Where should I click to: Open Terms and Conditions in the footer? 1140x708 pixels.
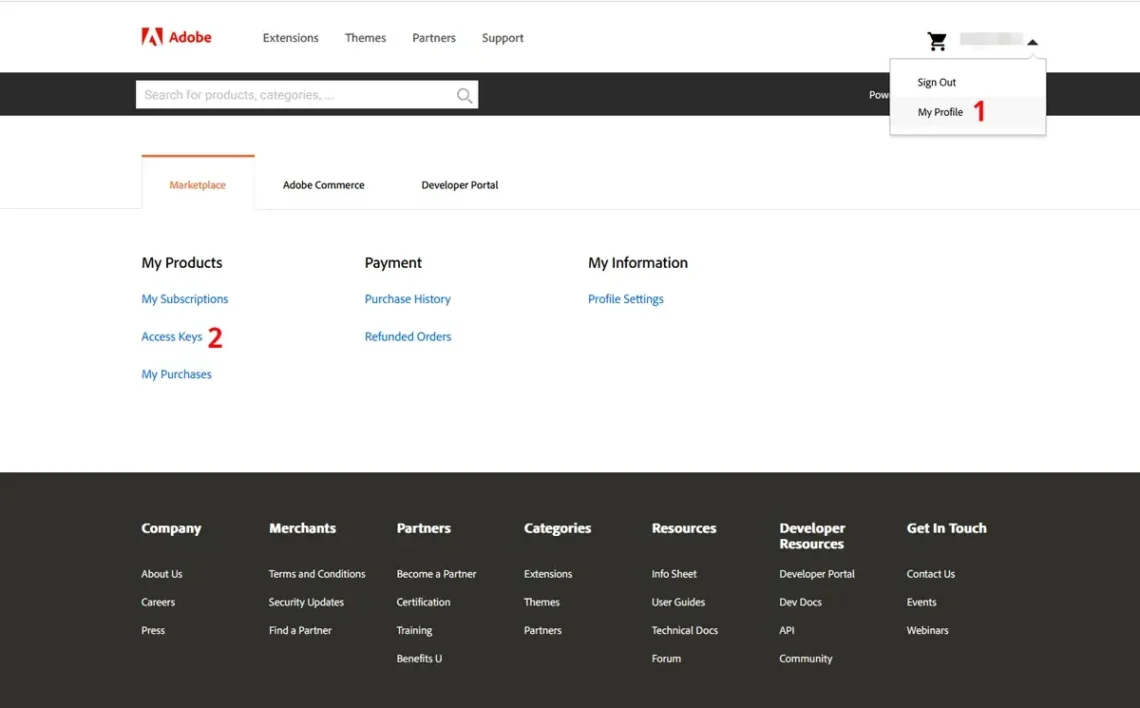click(316, 573)
